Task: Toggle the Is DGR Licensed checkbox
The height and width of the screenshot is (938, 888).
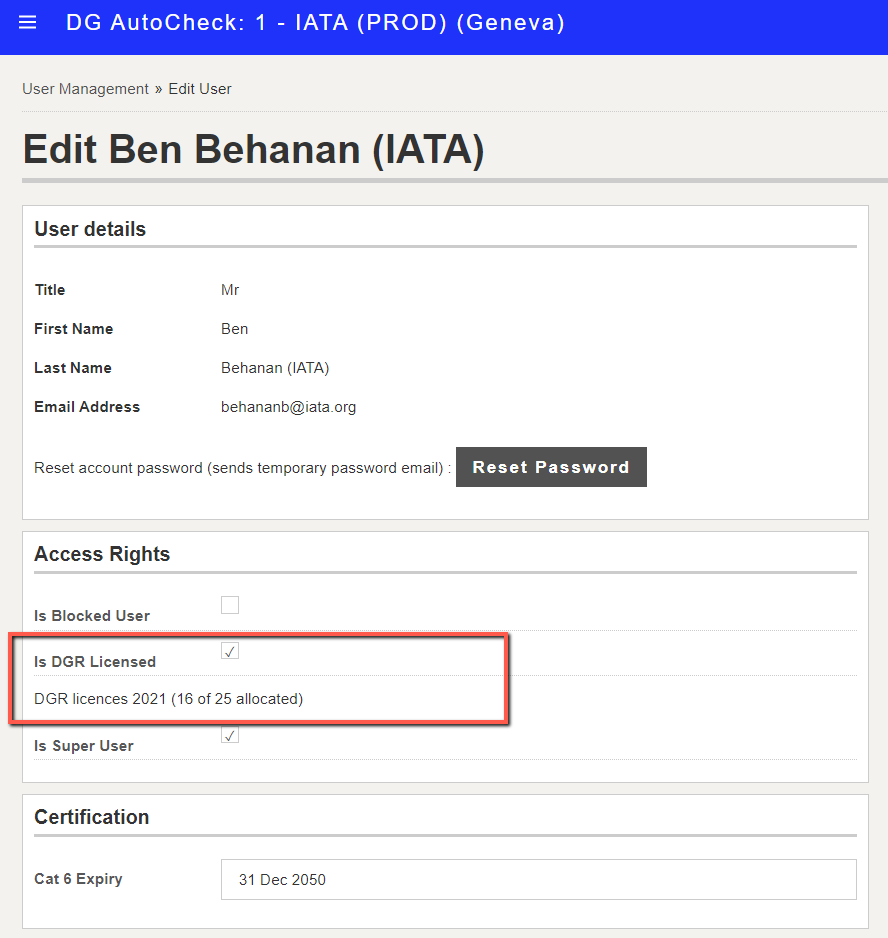Action: 230,650
